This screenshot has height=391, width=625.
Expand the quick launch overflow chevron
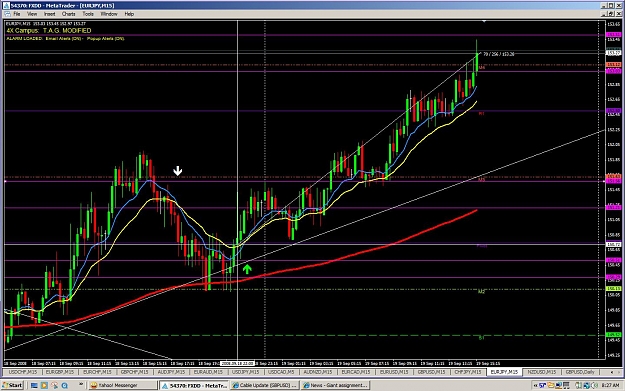click(x=81, y=385)
